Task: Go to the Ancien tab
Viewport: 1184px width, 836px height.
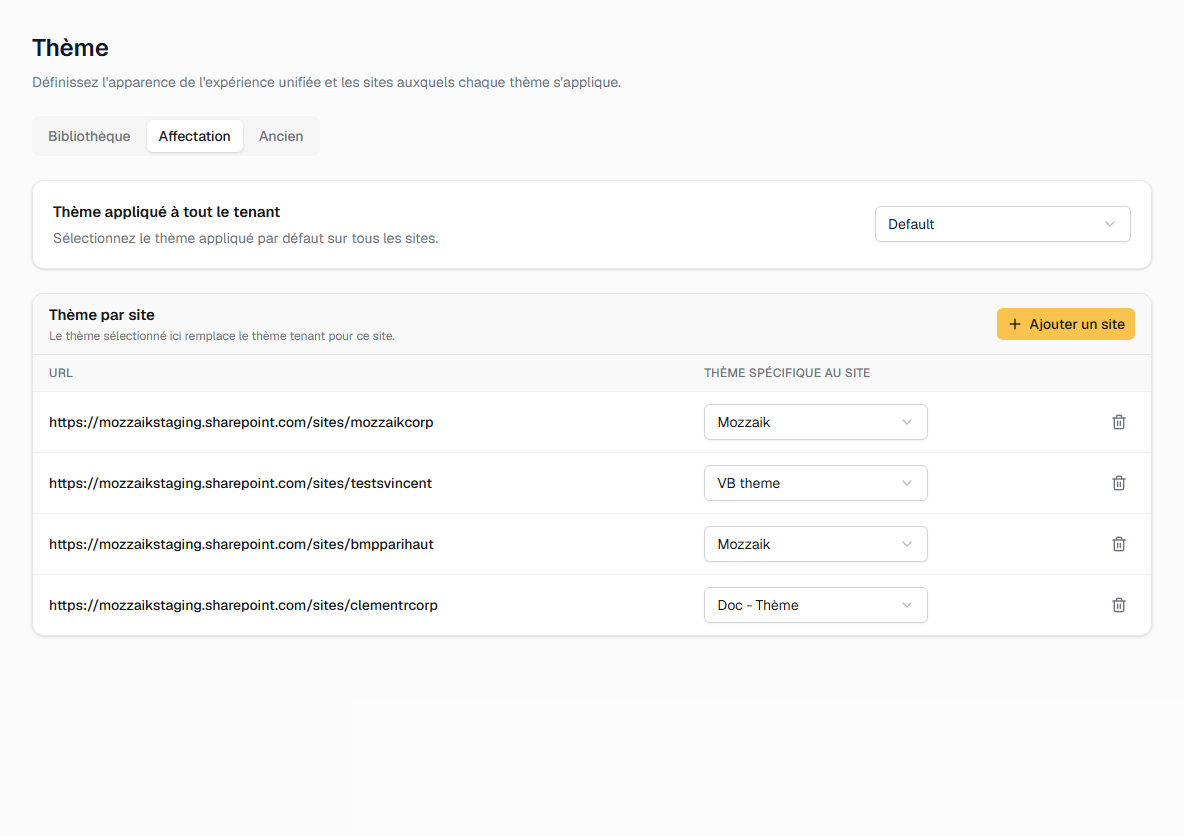Action: pyautogui.click(x=281, y=136)
